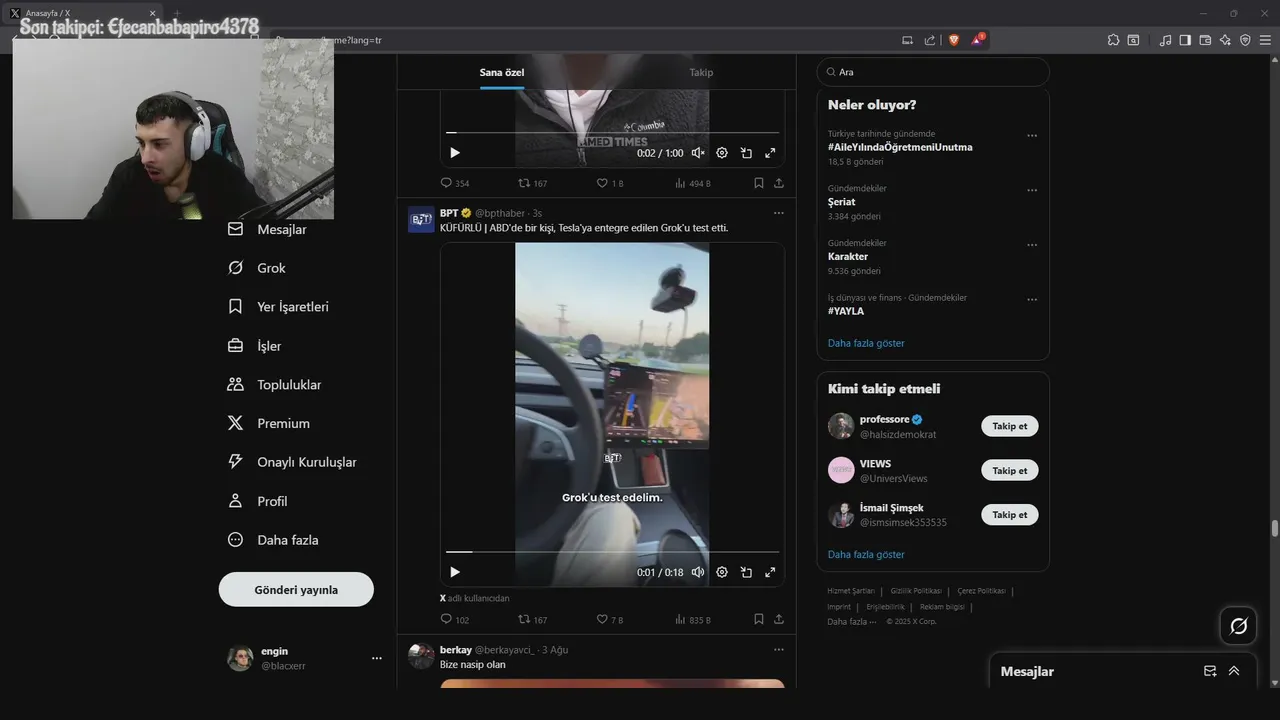Open Mesajlar in the left sidebar
Image resolution: width=1280 pixels, height=720 pixels.
267,229
